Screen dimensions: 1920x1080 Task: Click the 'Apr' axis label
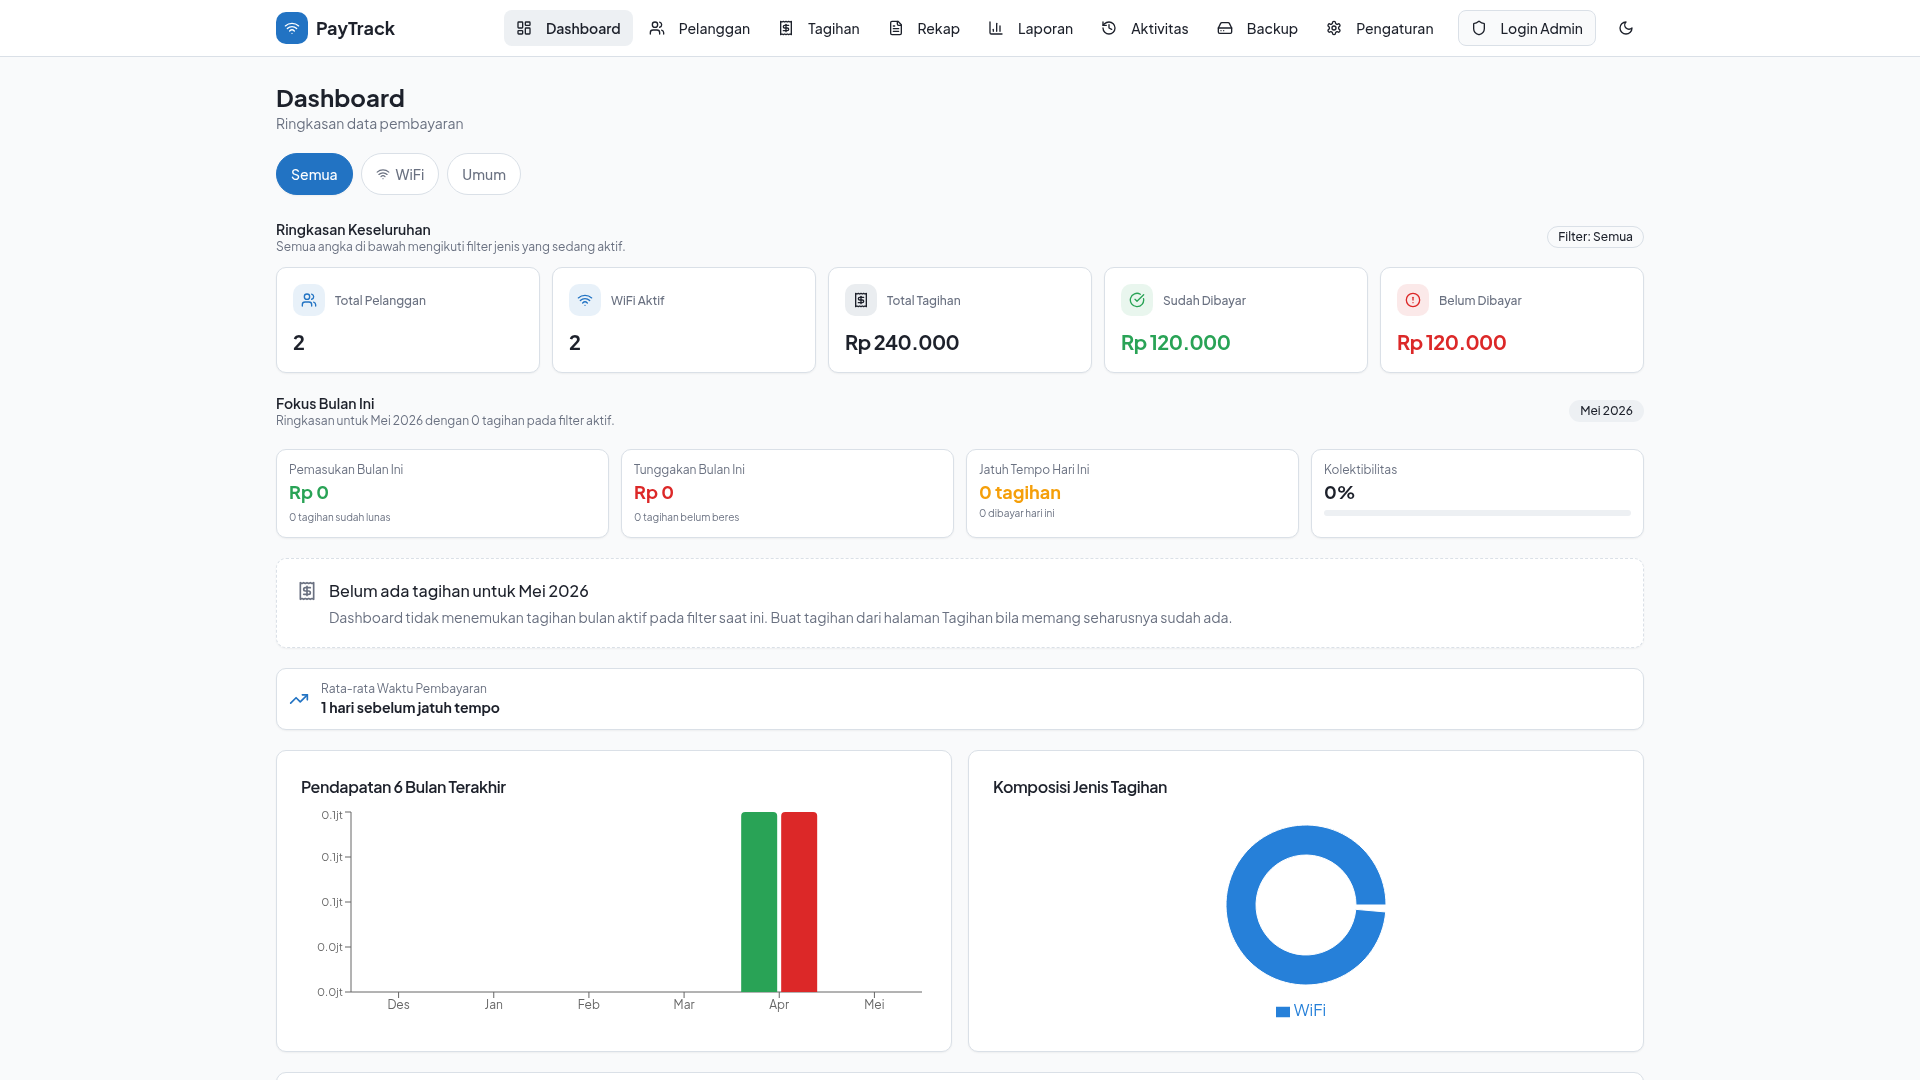[x=779, y=1005]
